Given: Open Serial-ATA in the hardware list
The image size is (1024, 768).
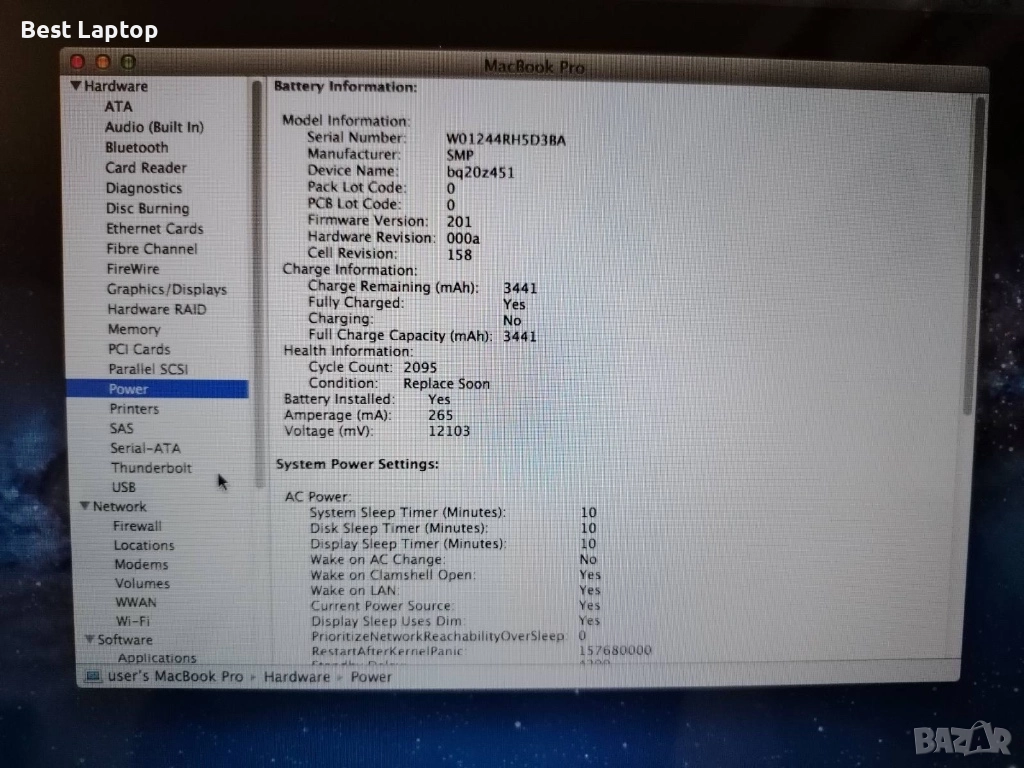Looking at the screenshot, I should pyautogui.click(x=145, y=448).
